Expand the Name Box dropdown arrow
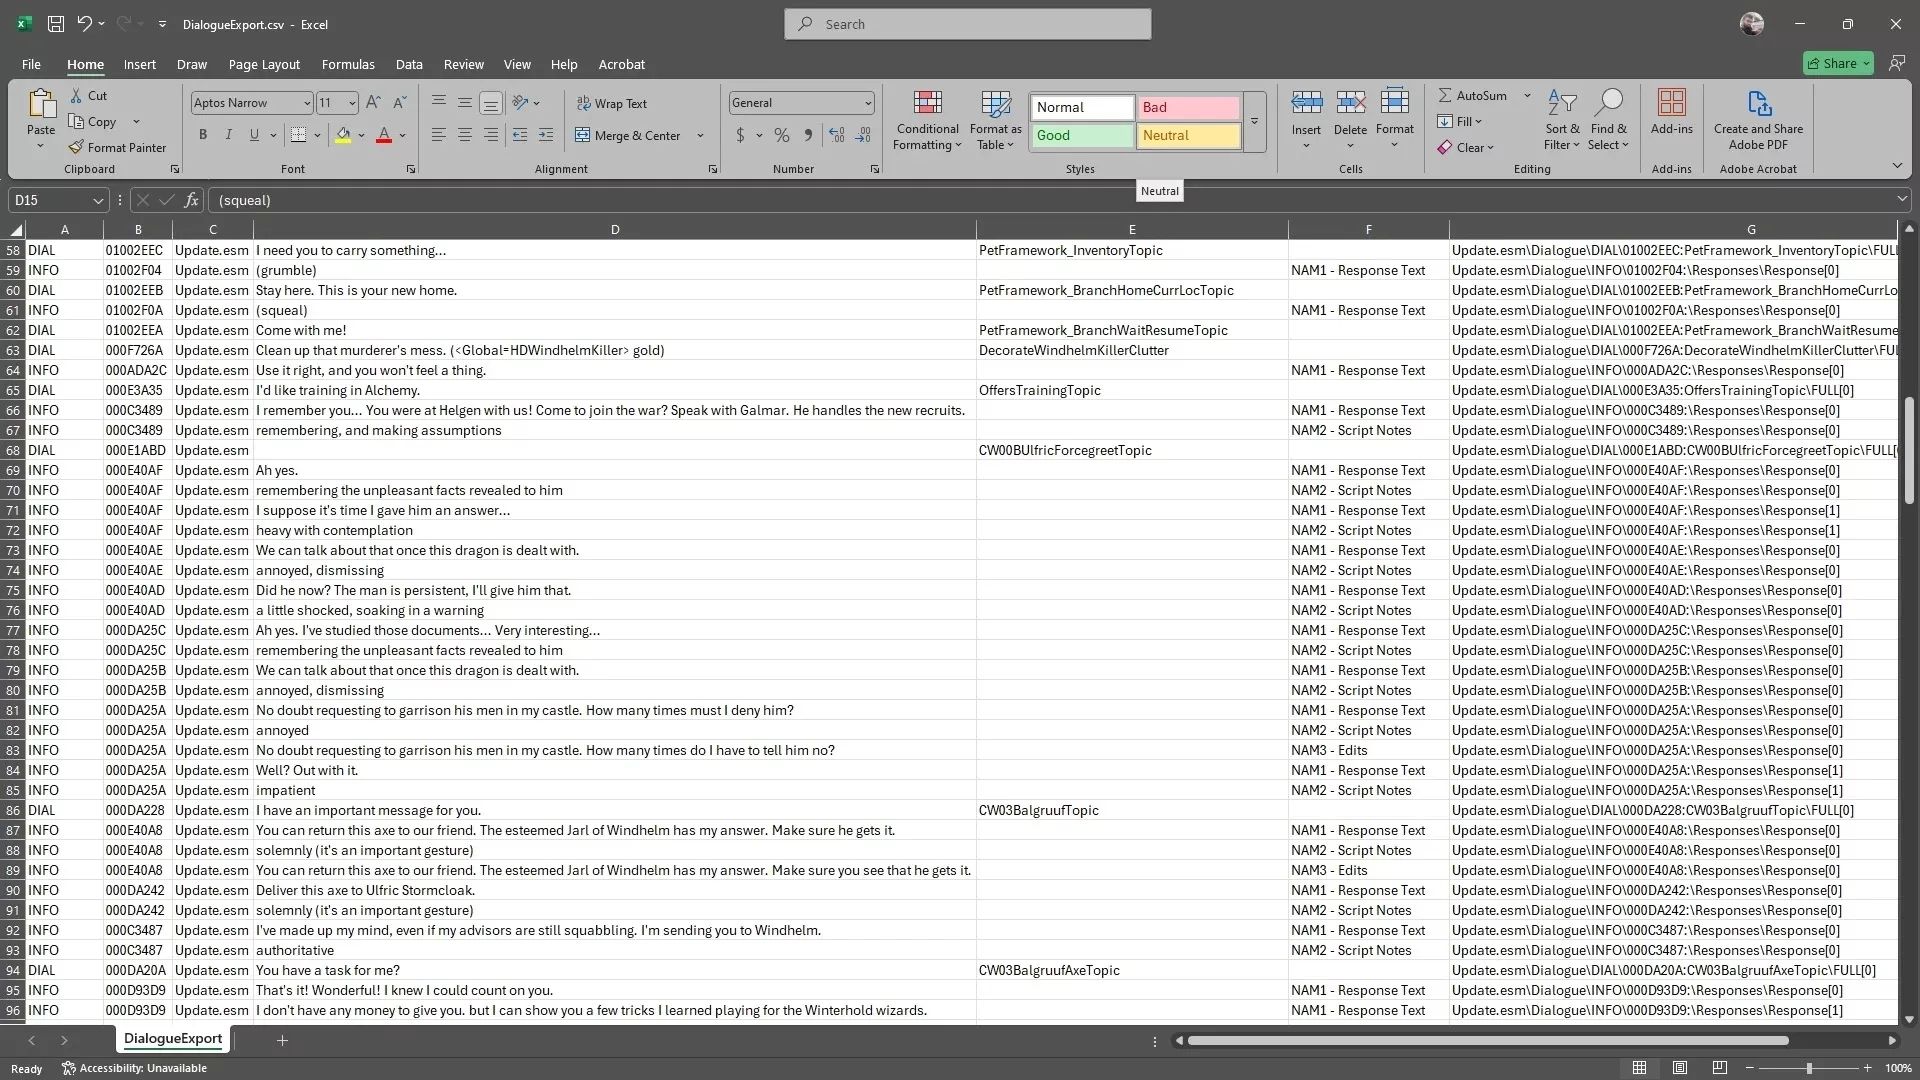1920x1080 pixels. tap(98, 200)
